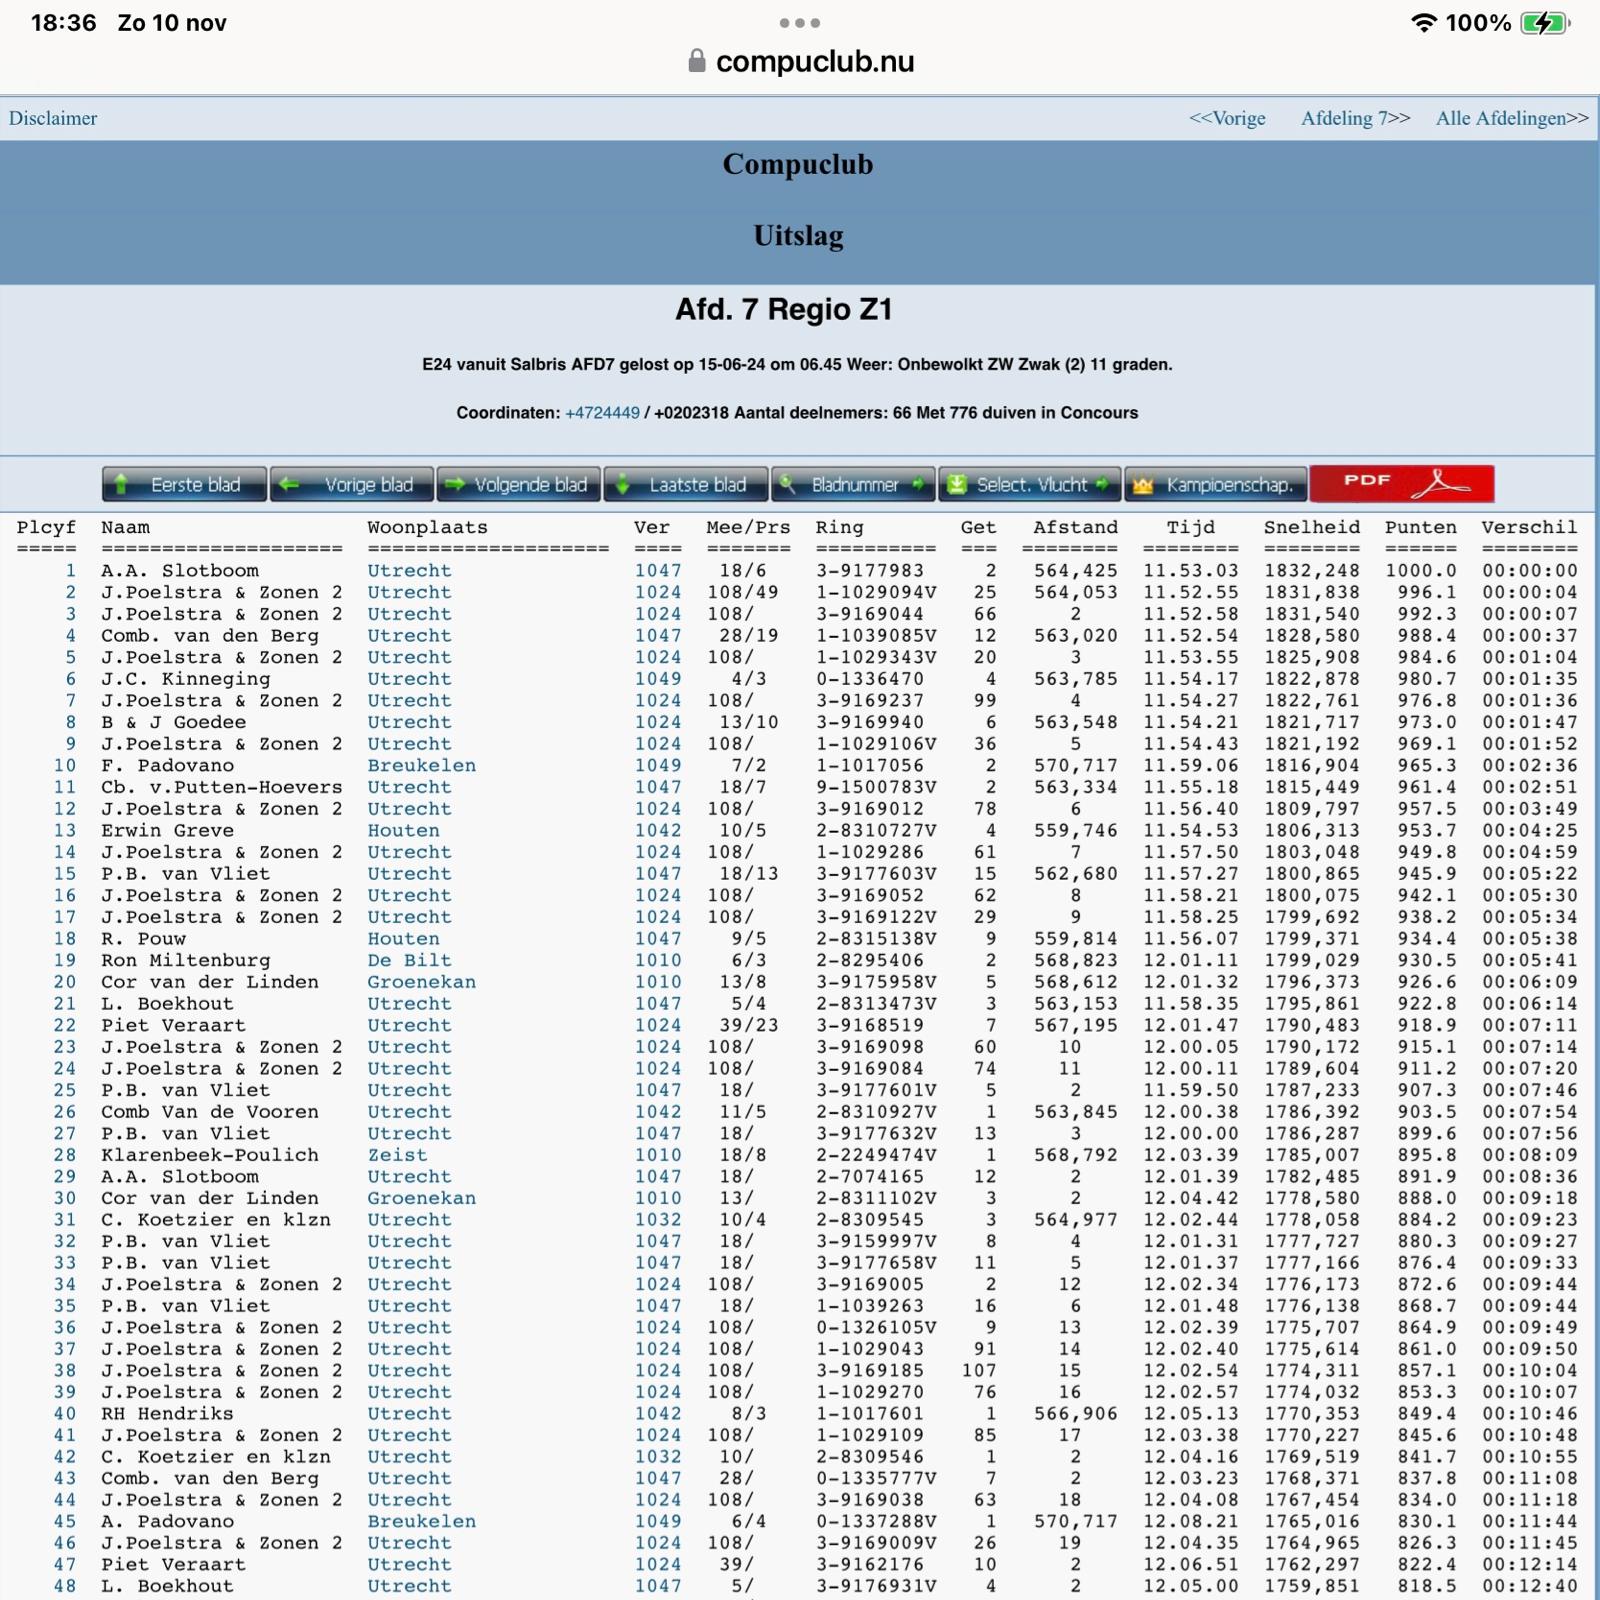The width and height of the screenshot is (1600, 1600).
Task: Jump to Laatste blad with down arrow
Action: [686, 485]
